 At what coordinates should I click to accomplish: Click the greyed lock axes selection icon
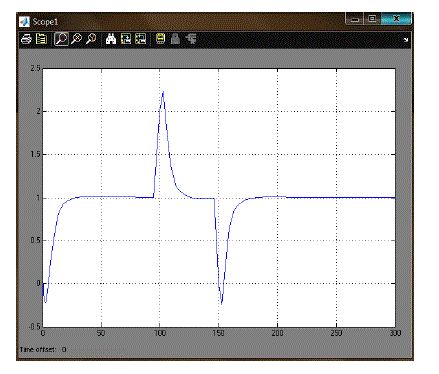175,39
